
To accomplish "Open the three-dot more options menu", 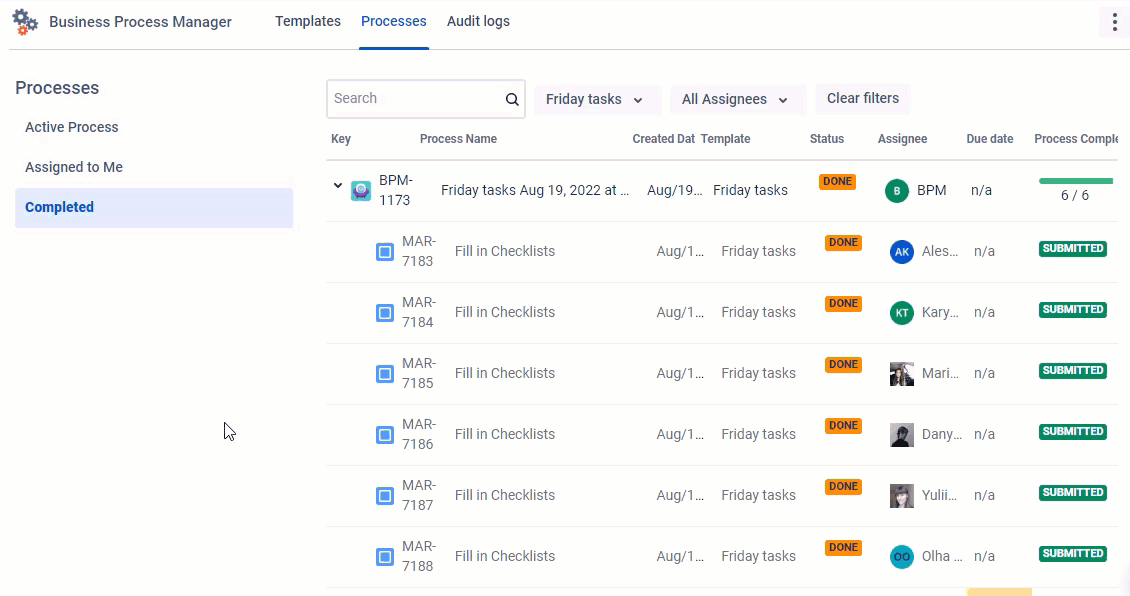I will coord(1114,22).
